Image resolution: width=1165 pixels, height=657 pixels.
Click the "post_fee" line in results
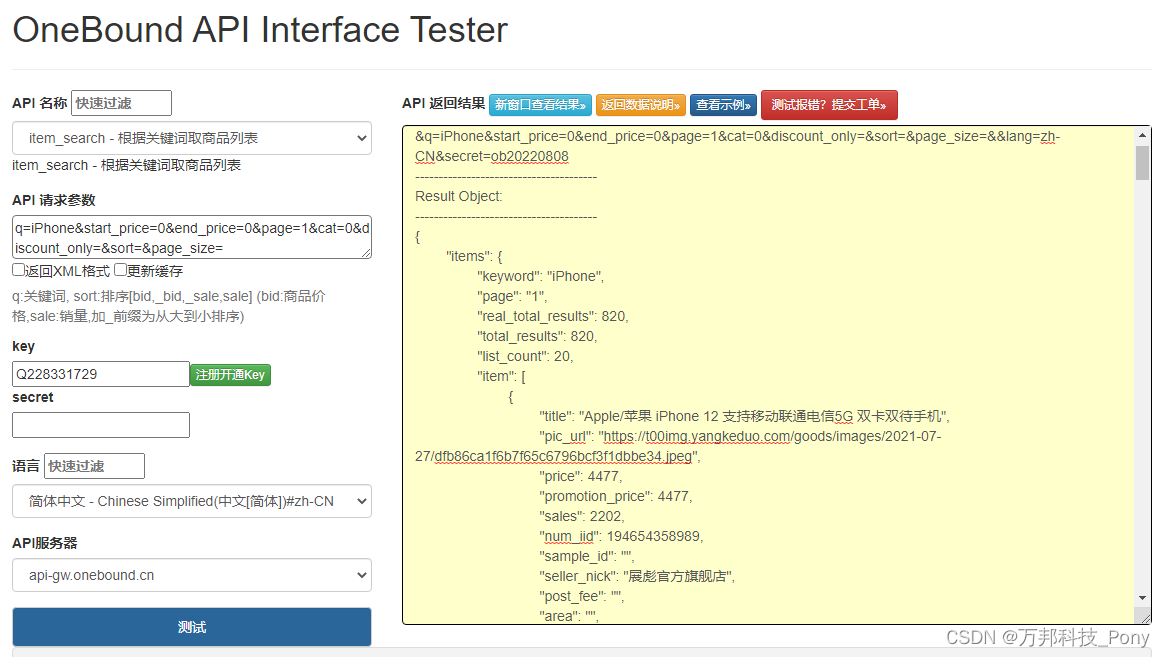[x=582, y=597]
